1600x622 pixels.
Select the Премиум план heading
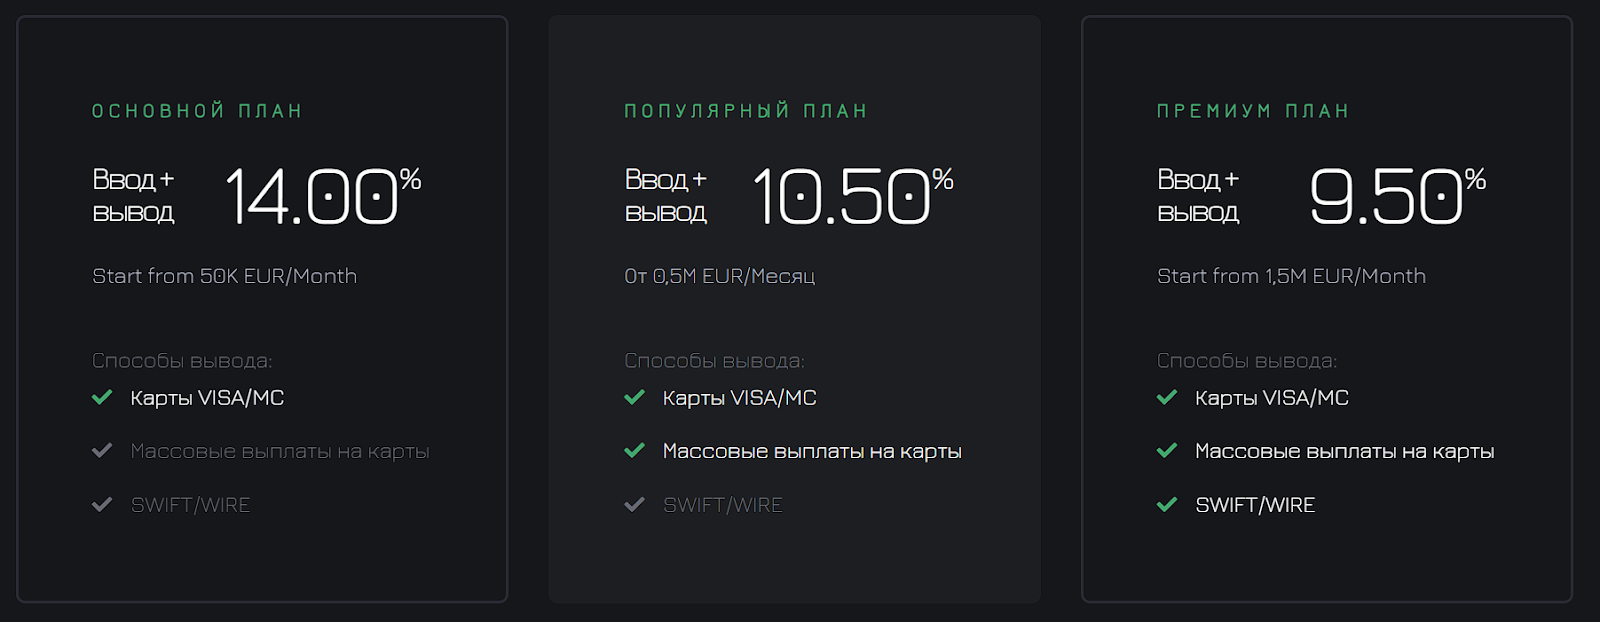[1253, 111]
